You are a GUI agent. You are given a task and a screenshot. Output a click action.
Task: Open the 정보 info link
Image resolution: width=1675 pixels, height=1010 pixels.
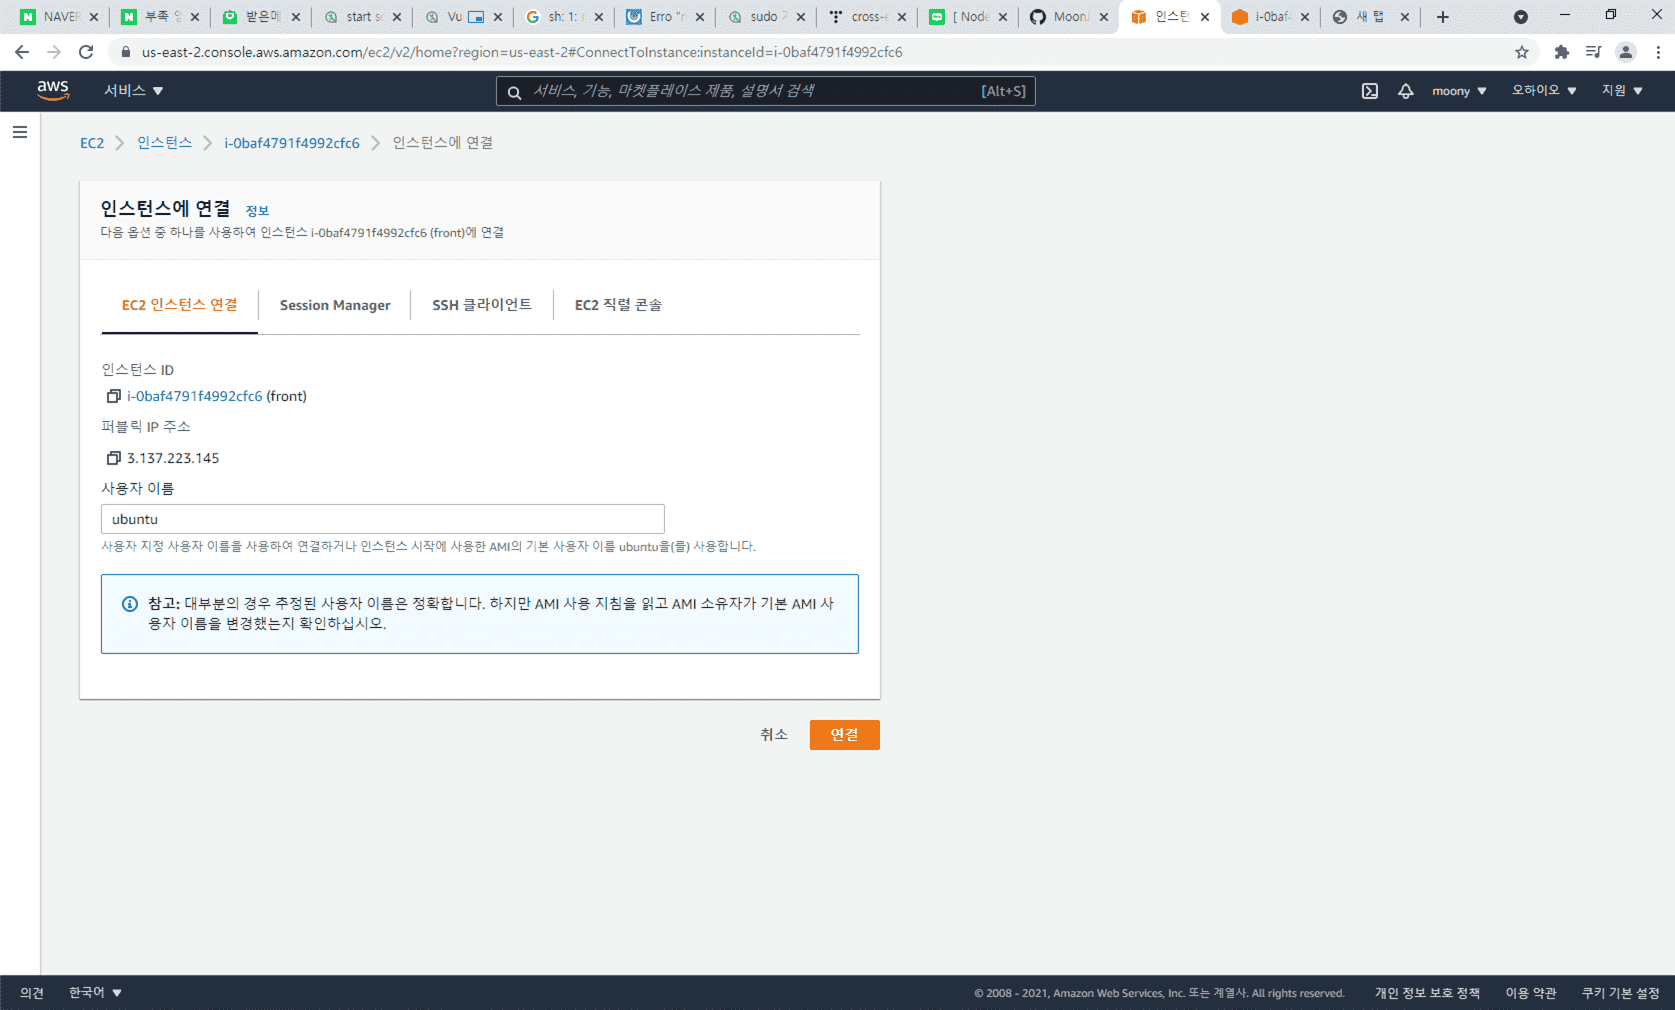point(257,210)
